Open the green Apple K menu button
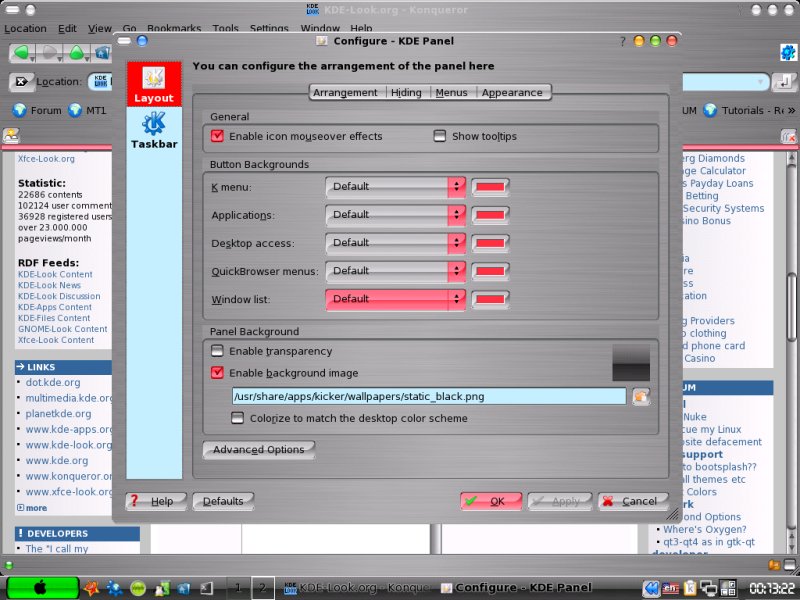This screenshot has width=800, height=600. pyautogui.click(x=42, y=588)
